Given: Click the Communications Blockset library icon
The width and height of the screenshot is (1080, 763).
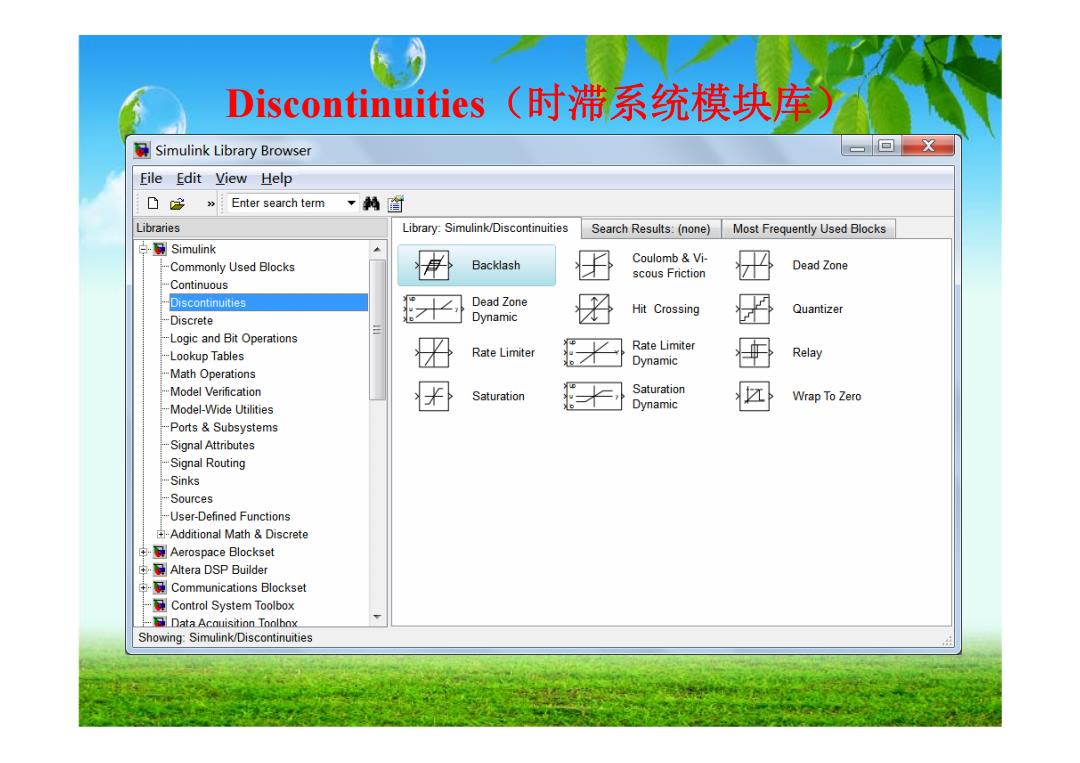Looking at the screenshot, I should point(160,588).
